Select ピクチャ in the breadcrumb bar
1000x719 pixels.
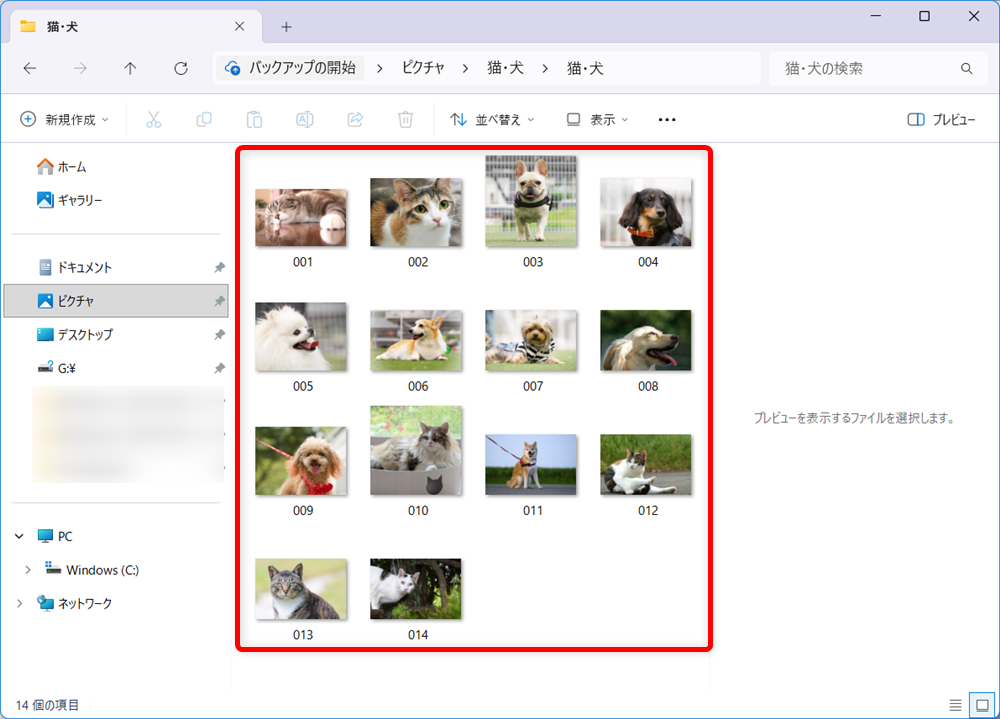click(424, 68)
